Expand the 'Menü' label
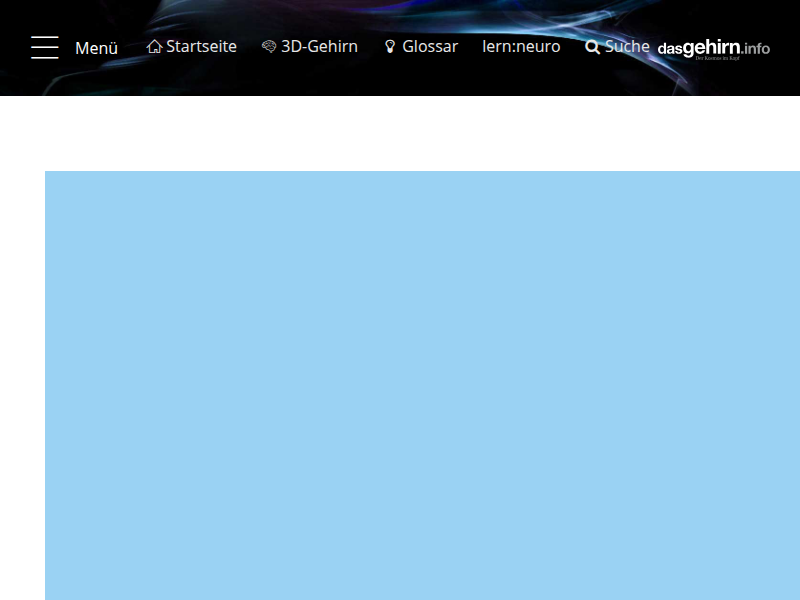Image resolution: width=800 pixels, height=600 pixels. pyautogui.click(x=97, y=48)
